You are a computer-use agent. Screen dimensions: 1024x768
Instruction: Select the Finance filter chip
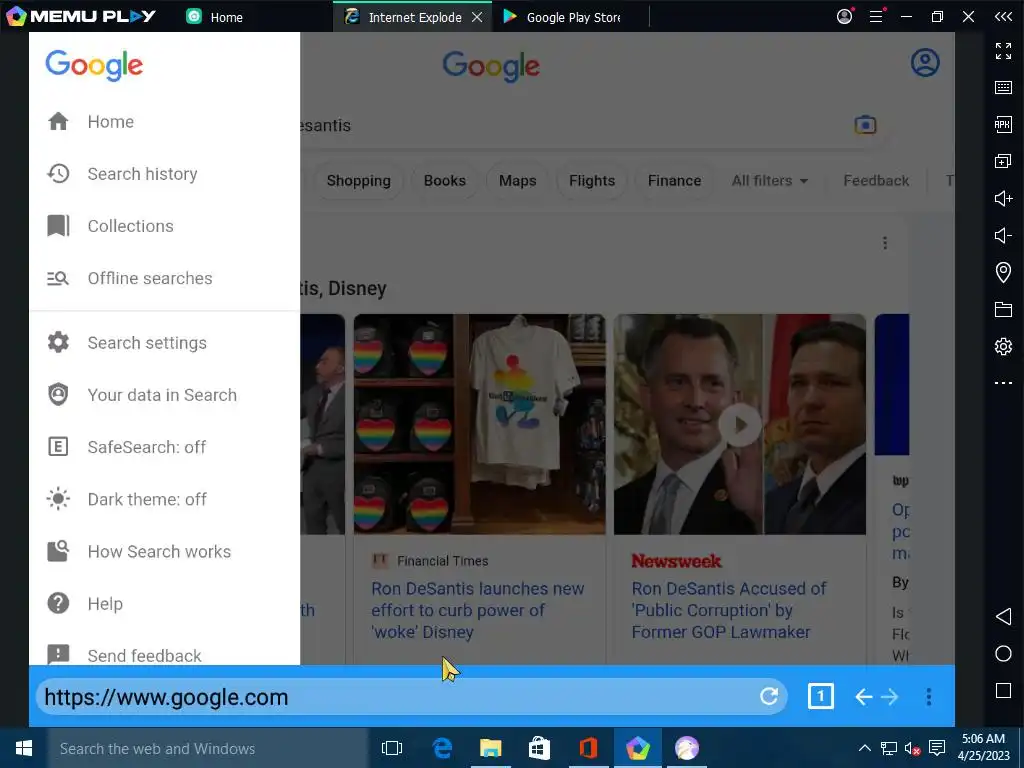tap(675, 181)
